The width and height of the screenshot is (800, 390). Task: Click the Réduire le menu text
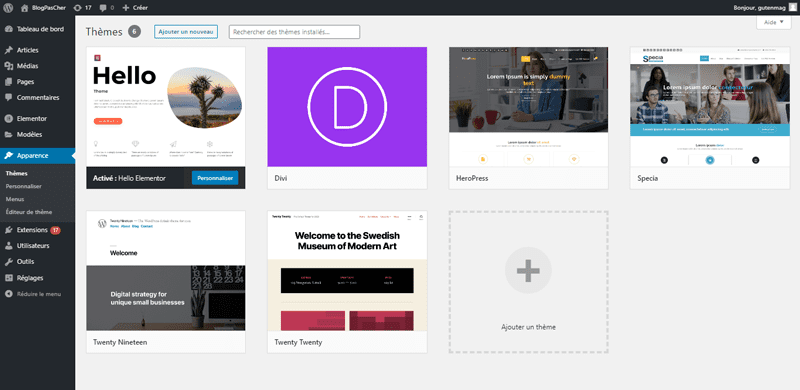click(39, 294)
